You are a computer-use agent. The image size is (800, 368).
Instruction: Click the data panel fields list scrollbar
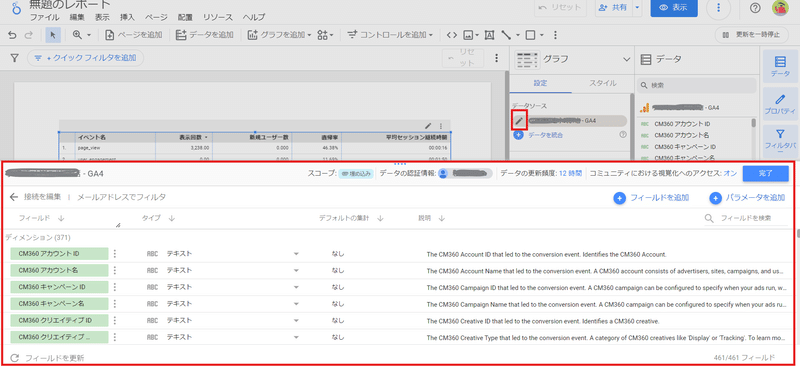[754, 124]
